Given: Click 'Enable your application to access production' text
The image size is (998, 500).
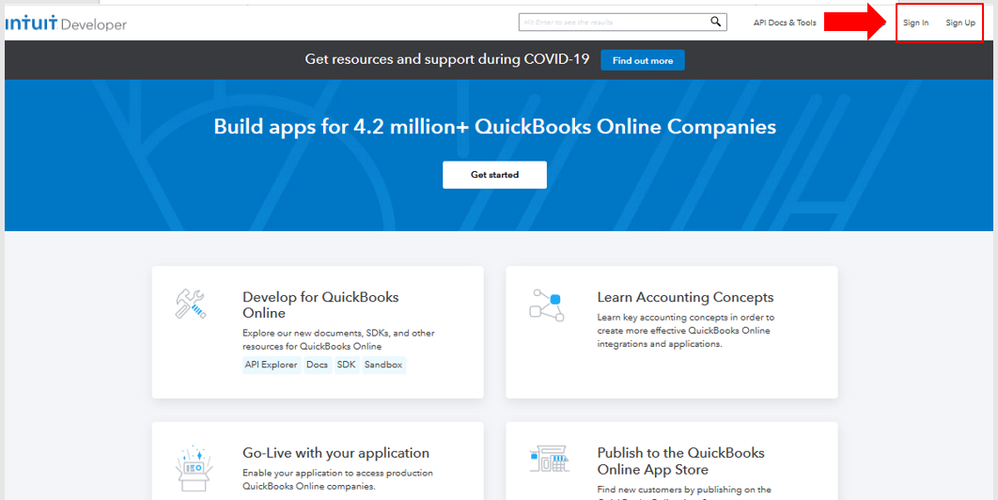Looking at the screenshot, I should point(337,480).
